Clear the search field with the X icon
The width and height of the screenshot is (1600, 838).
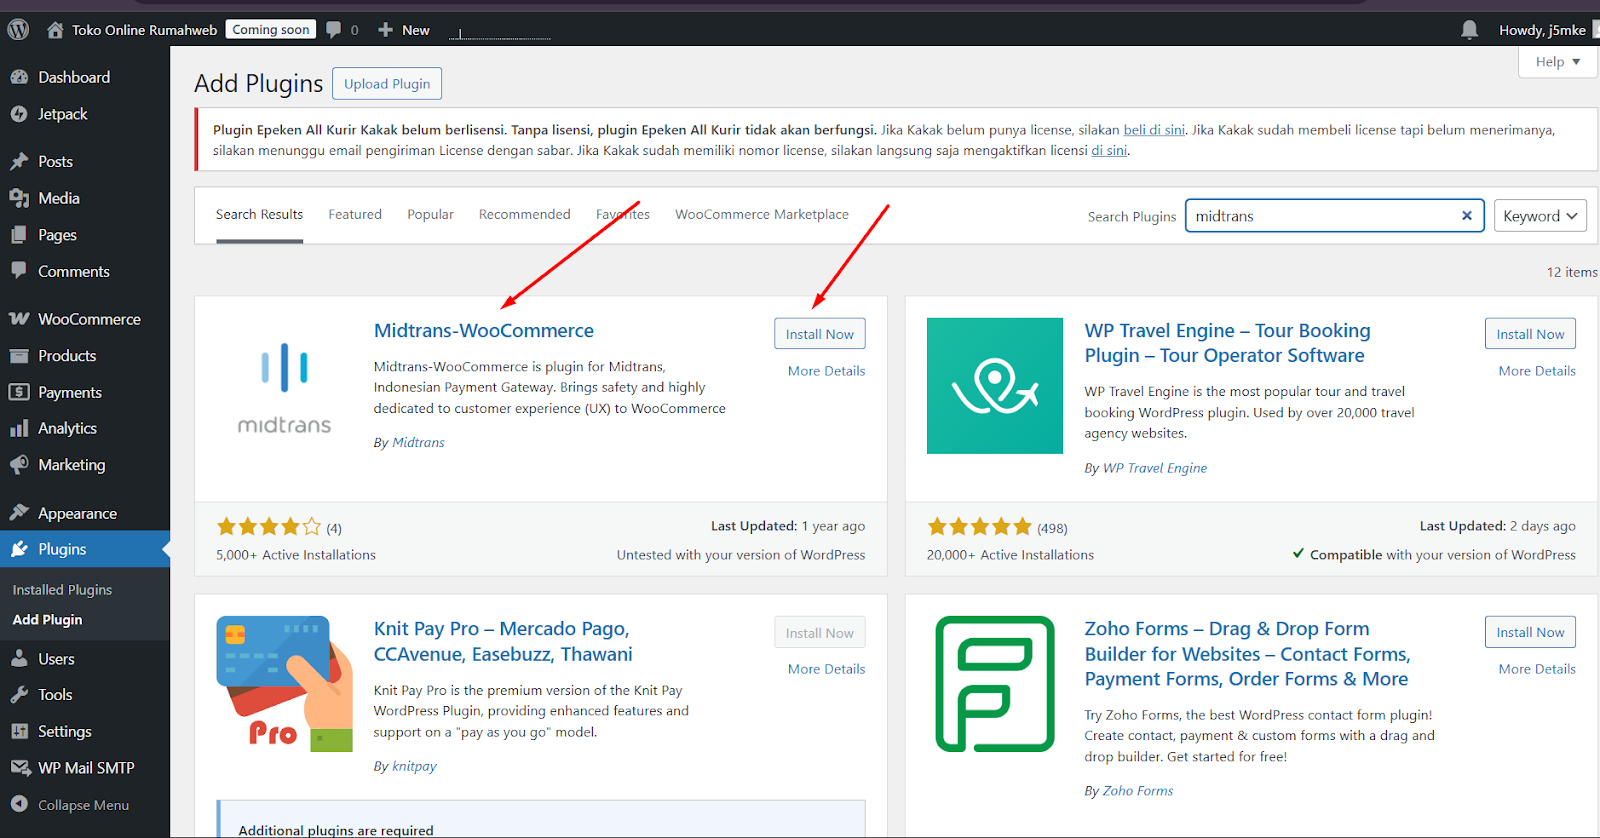click(x=1466, y=216)
